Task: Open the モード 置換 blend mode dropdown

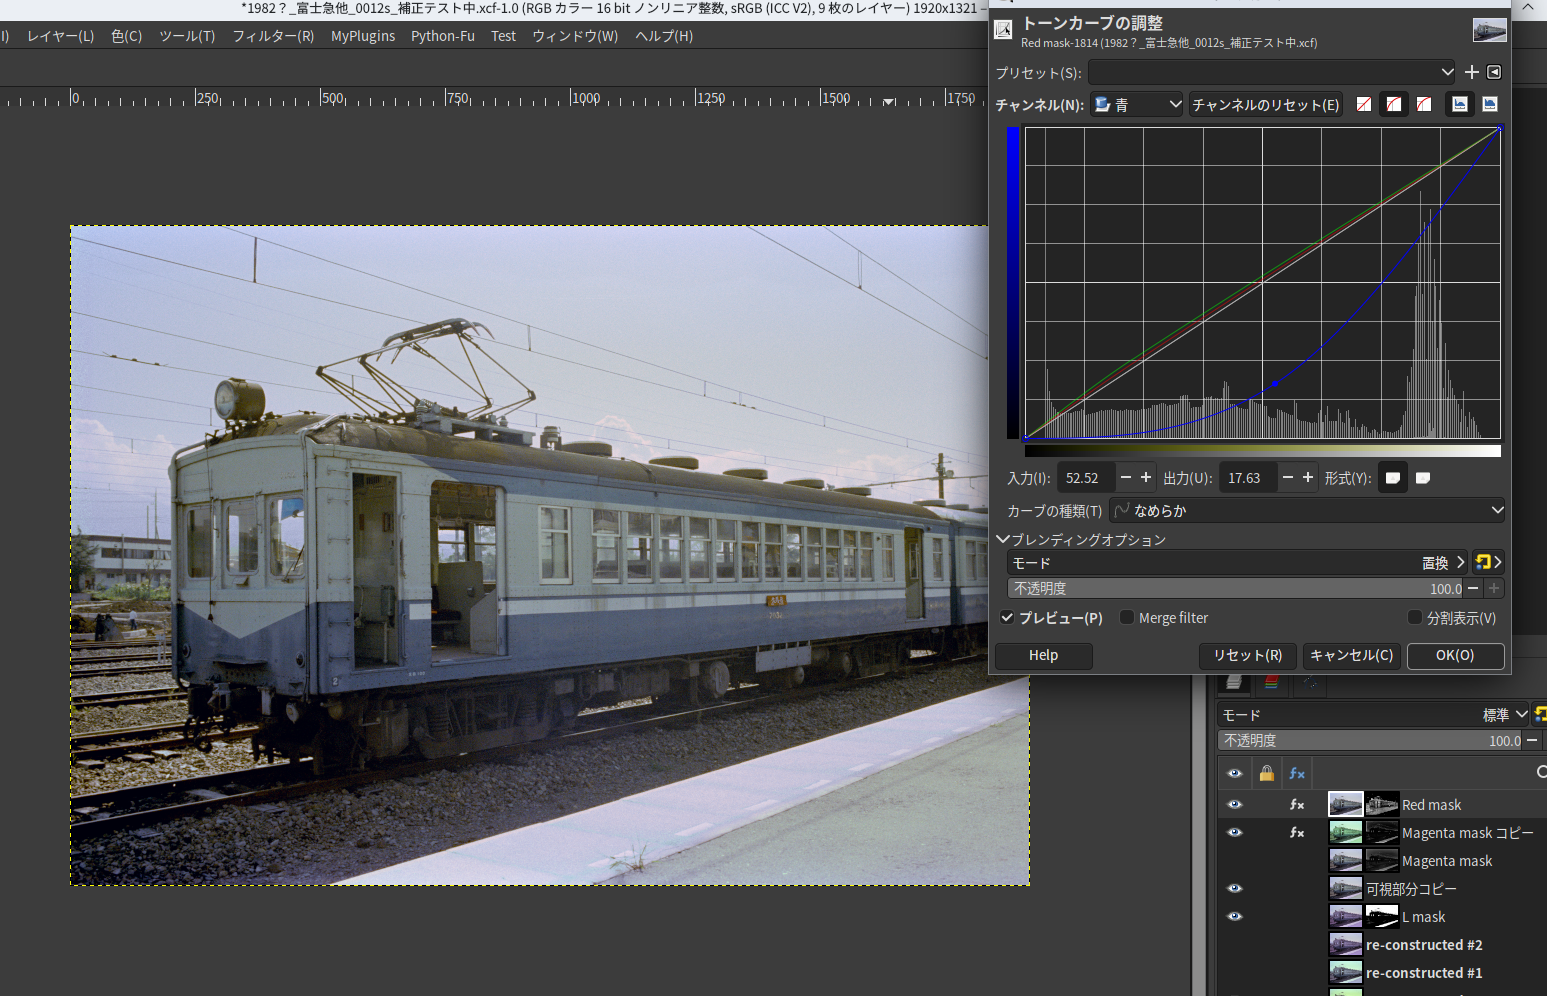Action: coord(1237,562)
